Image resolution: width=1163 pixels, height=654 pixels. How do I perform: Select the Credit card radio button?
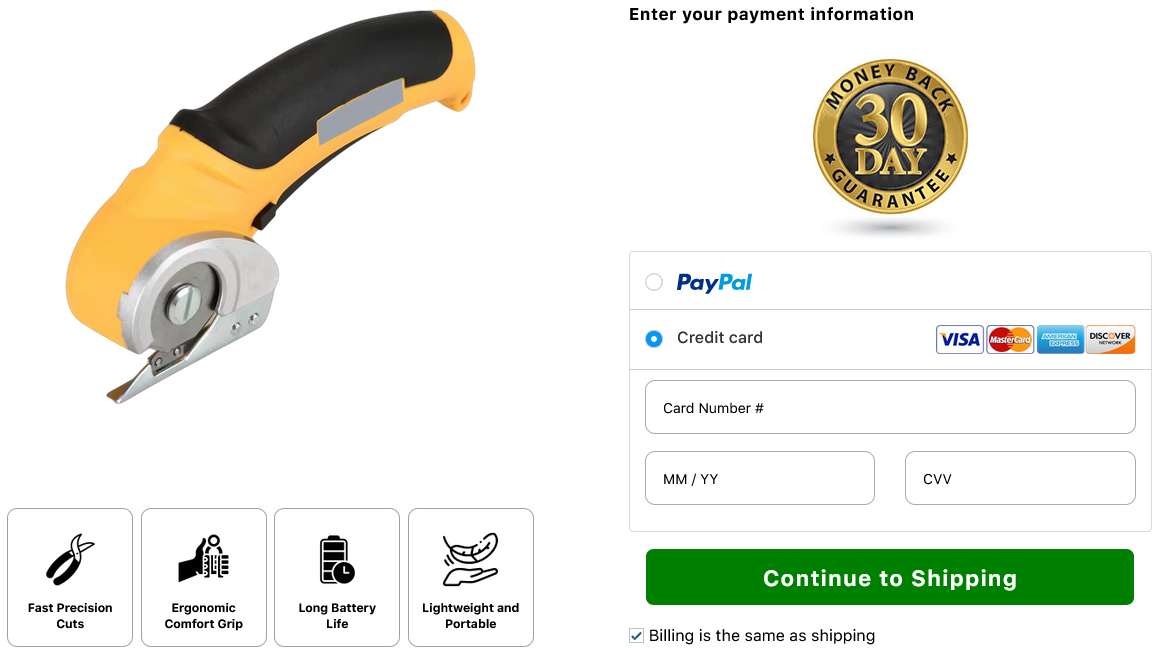[653, 339]
